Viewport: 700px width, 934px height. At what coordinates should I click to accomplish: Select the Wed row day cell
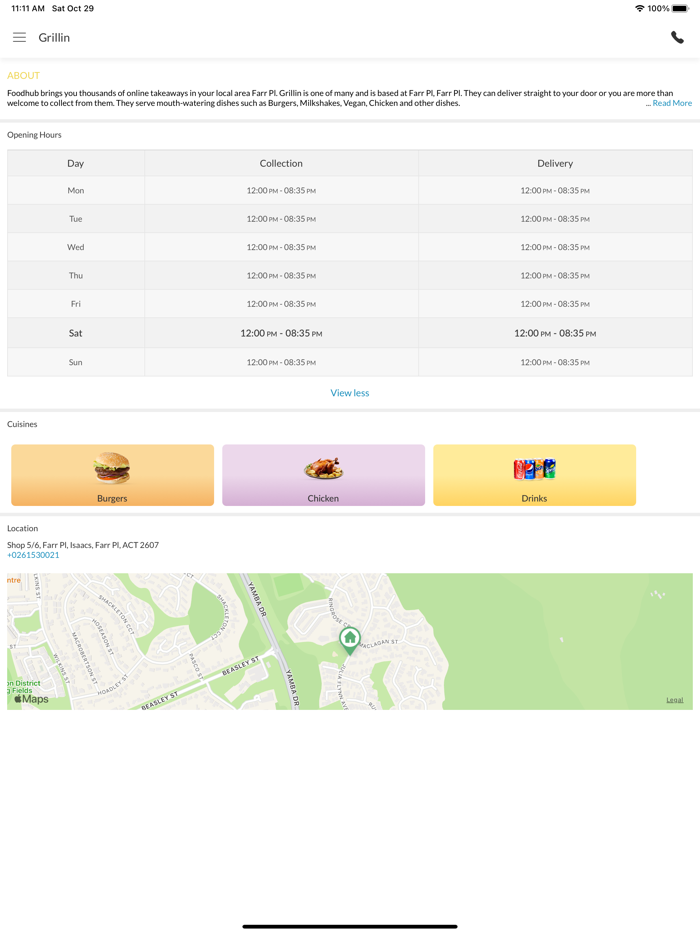point(76,247)
